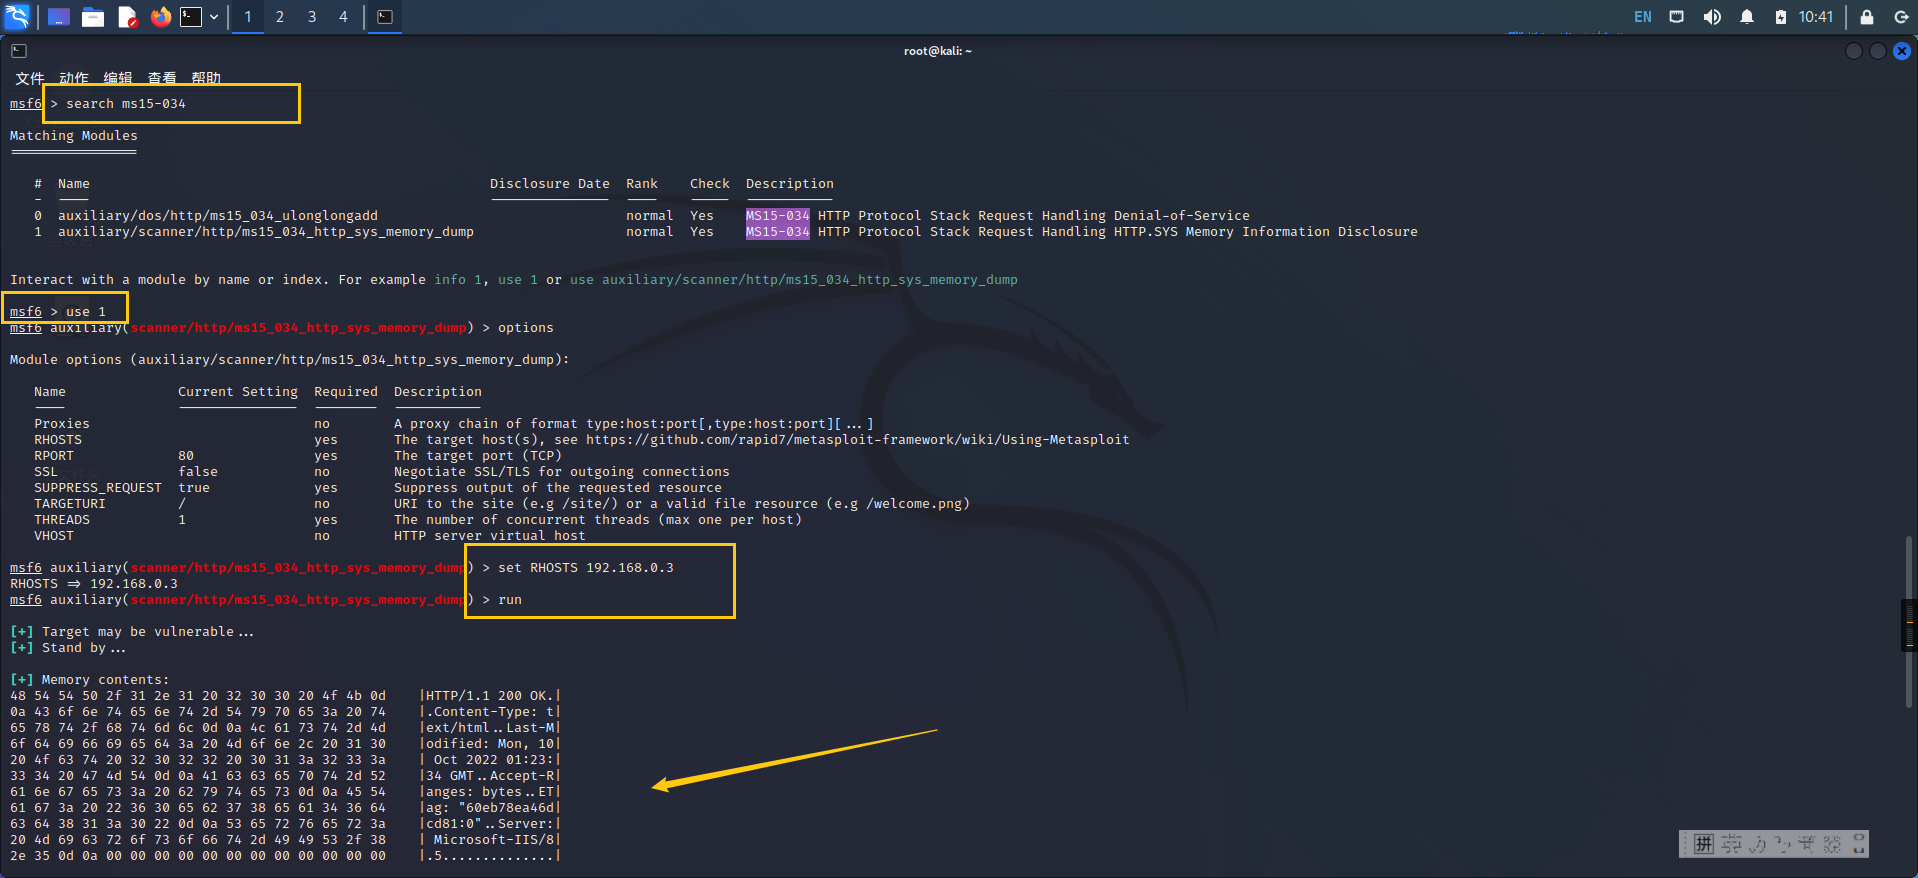Open the 编辑 menu
This screenshot has width=1918, height=878.
tap(118, 78)
